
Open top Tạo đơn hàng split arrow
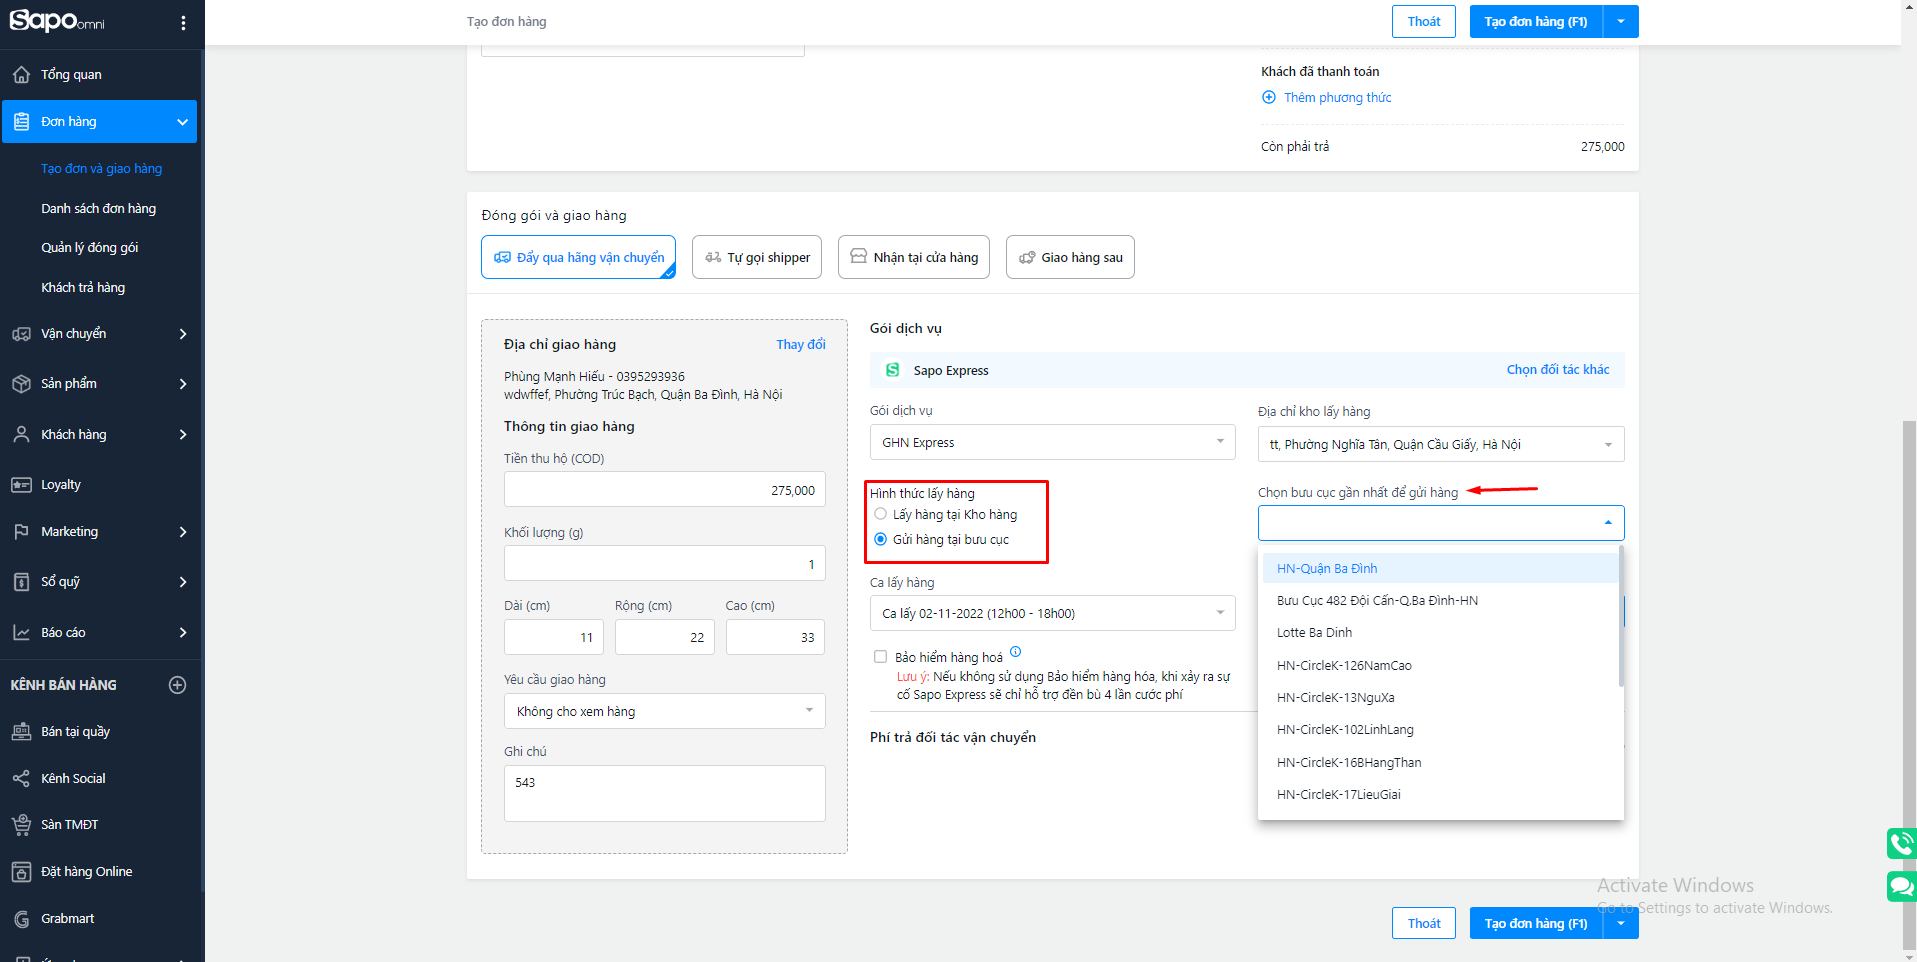(x=1620, y=21)
